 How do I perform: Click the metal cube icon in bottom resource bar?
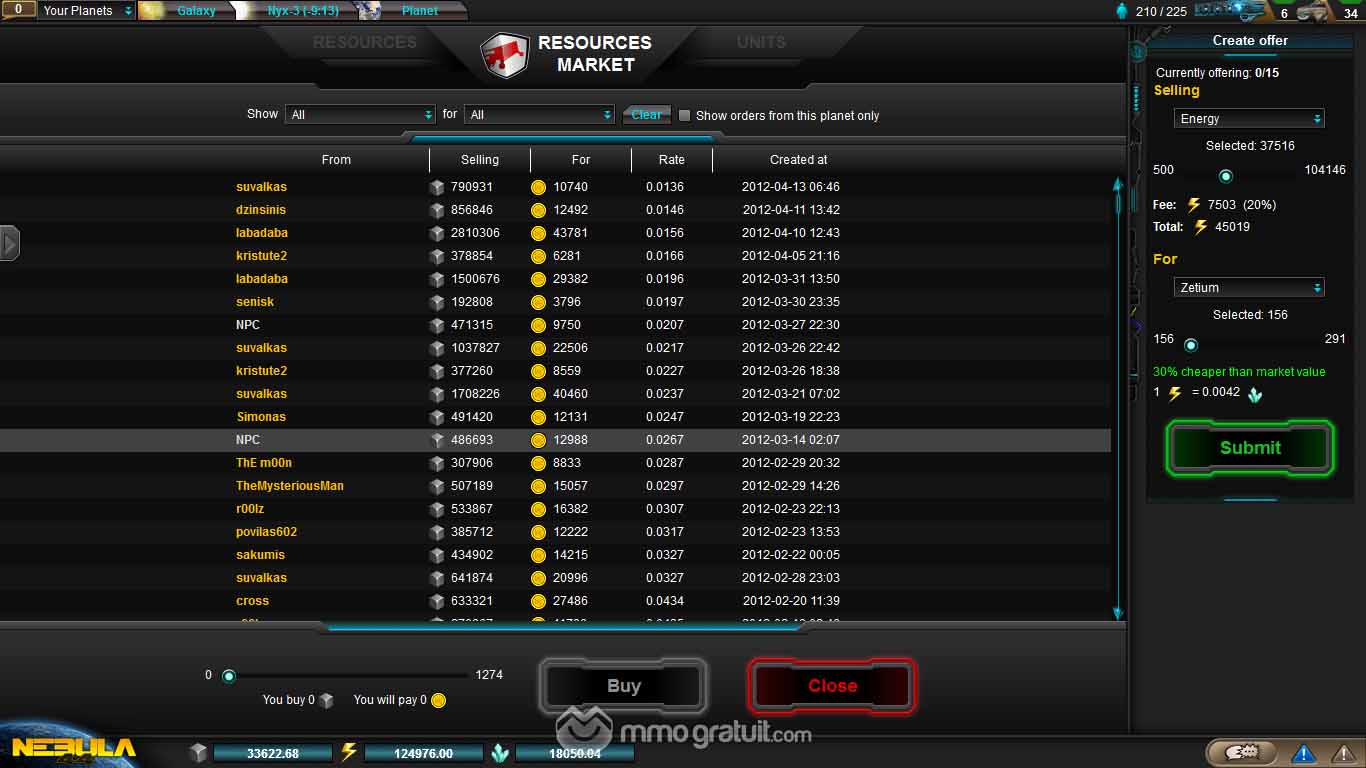click(198, 753)
